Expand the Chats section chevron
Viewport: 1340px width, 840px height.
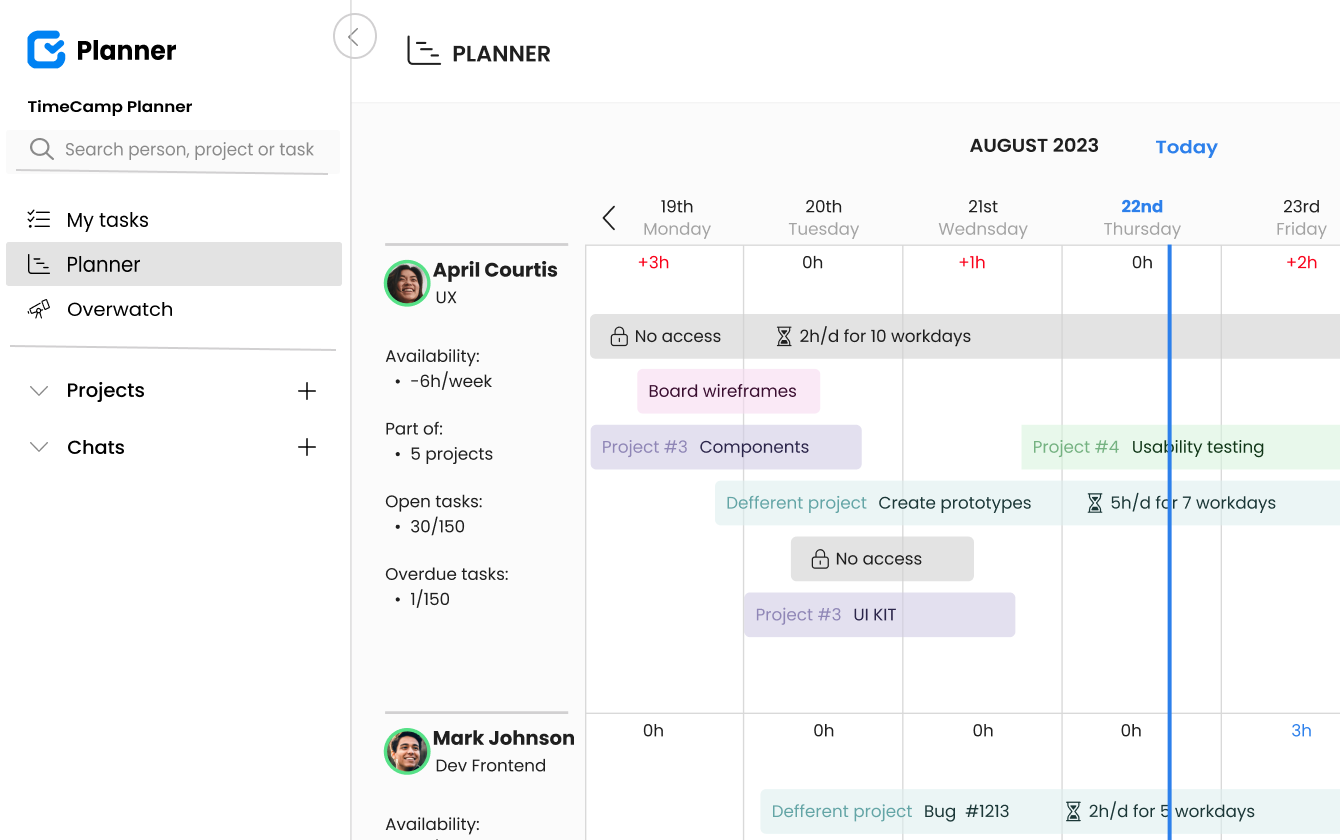coord(39,447)
